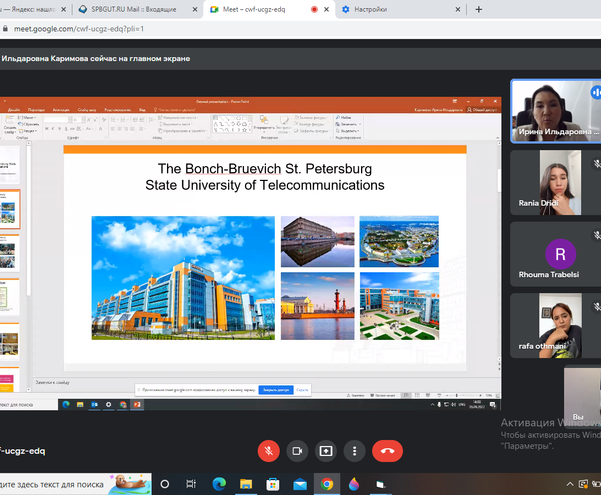Click the present screen button
This screenshot has width=601, height=495.
pos(326,451)
